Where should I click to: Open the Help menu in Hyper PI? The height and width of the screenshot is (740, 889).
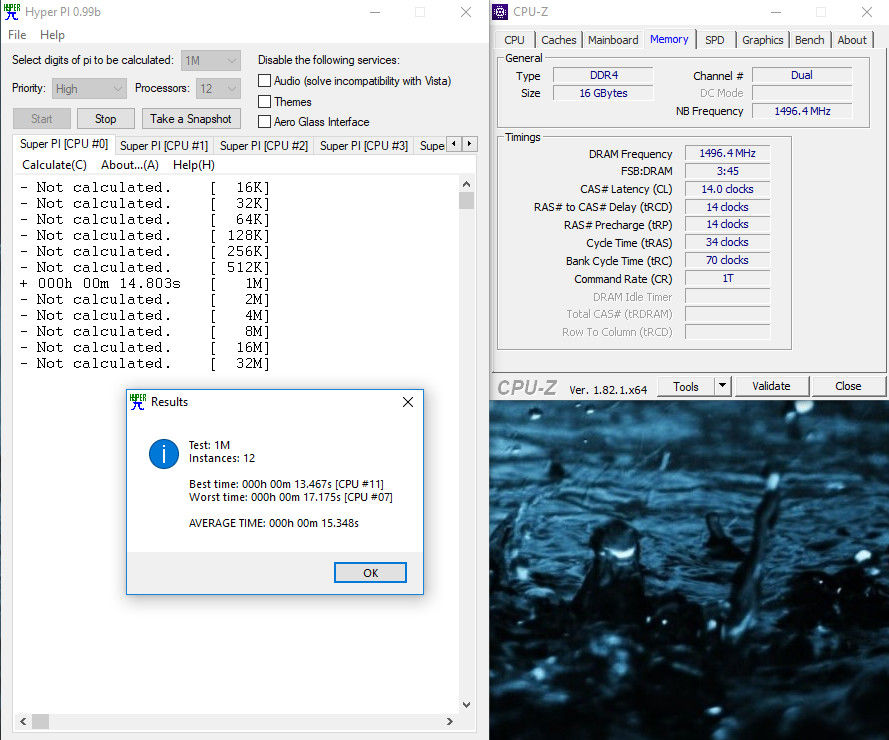pos(52,35)
